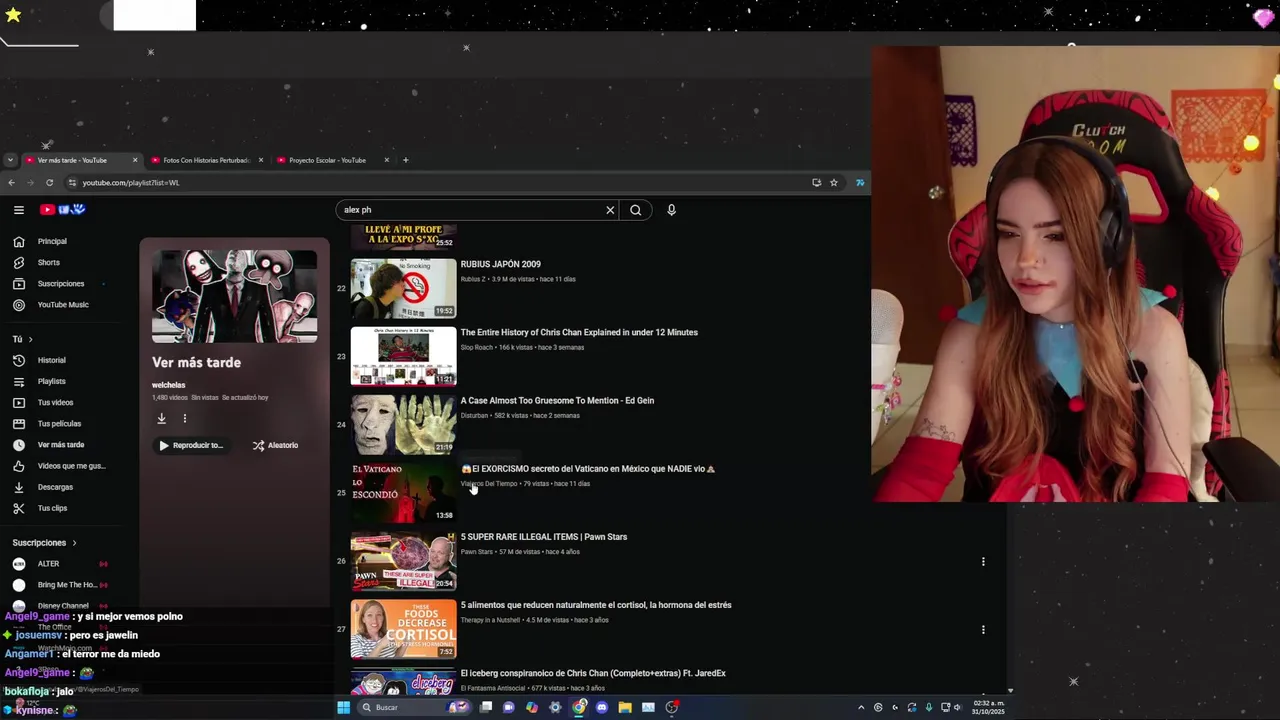Open options menu for cortisol video
The width and height of the screenshot is (1280, 720).
pyautogui.click(x=983, y=630)
